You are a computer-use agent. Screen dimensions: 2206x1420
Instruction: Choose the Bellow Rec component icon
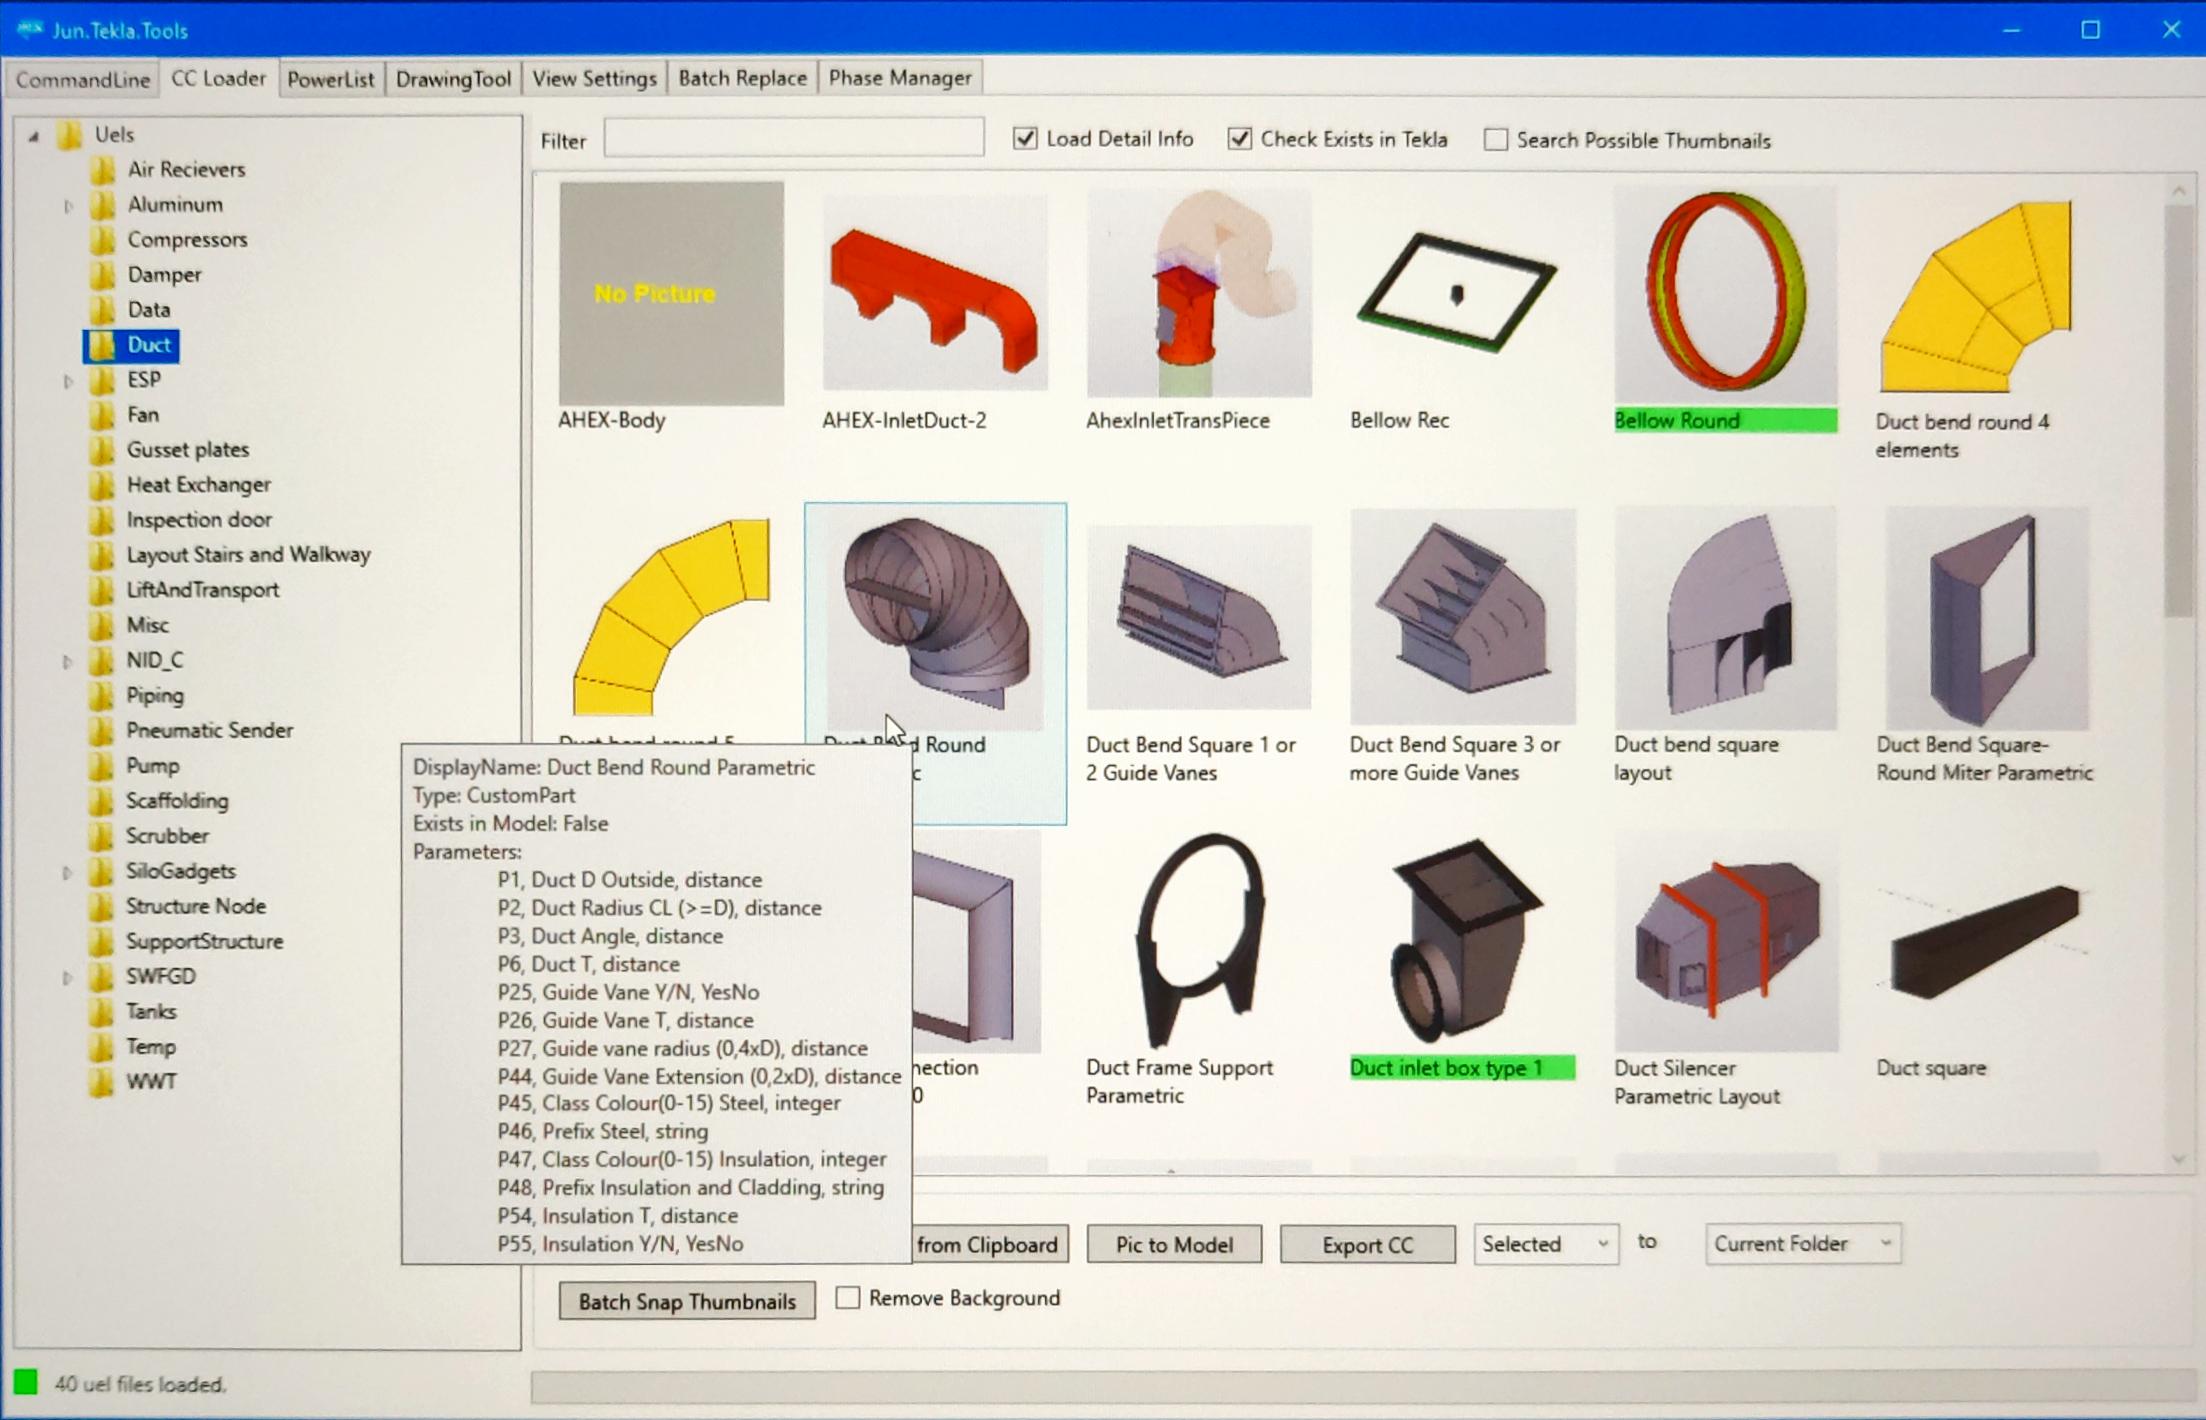tap(1462, 292)
